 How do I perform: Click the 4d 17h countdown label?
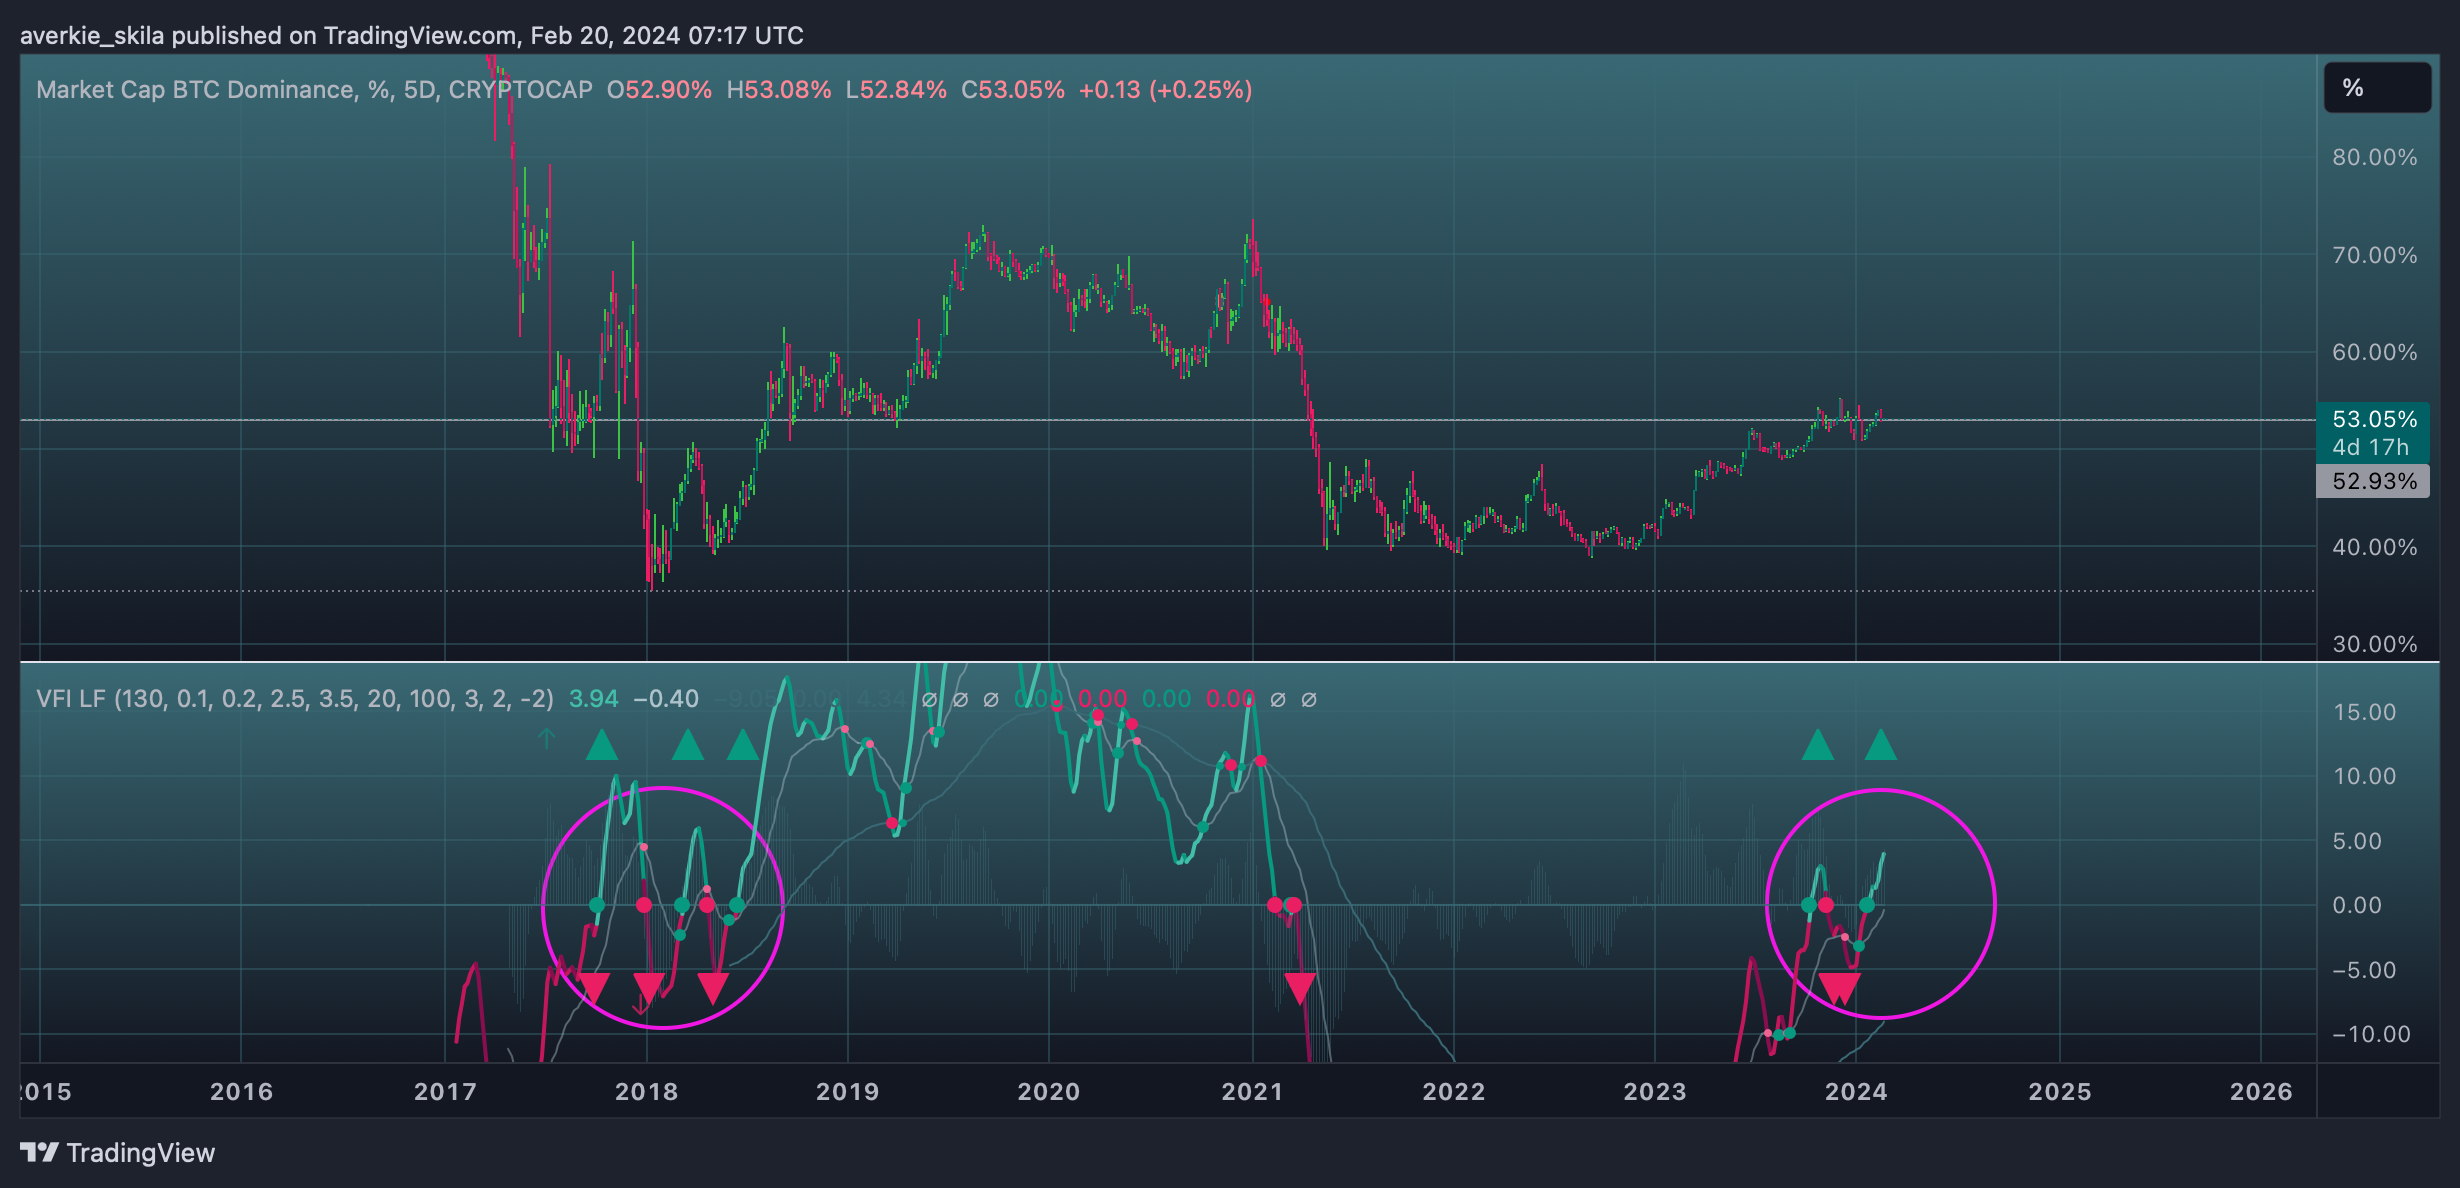click(x=2370, y=447)
